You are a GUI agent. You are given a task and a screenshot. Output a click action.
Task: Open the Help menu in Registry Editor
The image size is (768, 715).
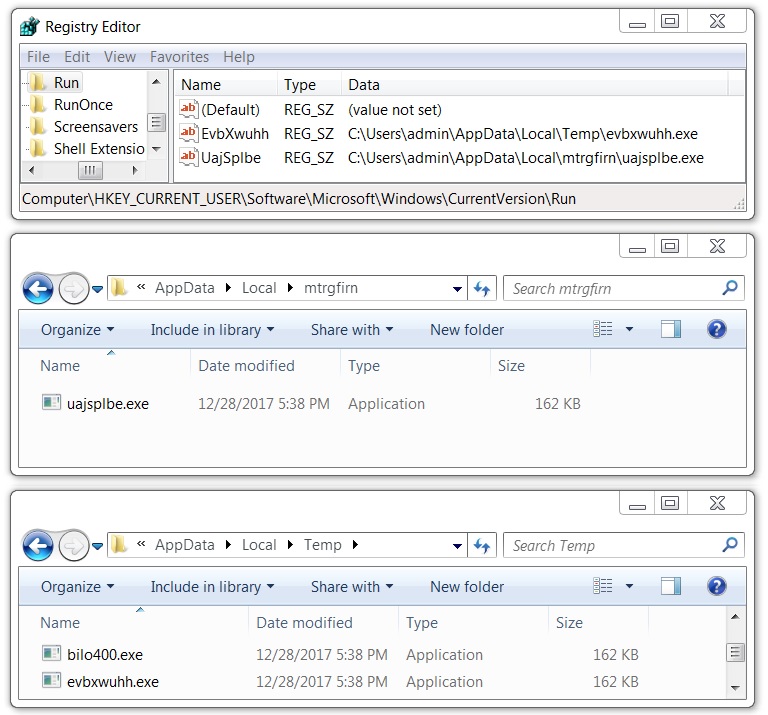[239, 57]
